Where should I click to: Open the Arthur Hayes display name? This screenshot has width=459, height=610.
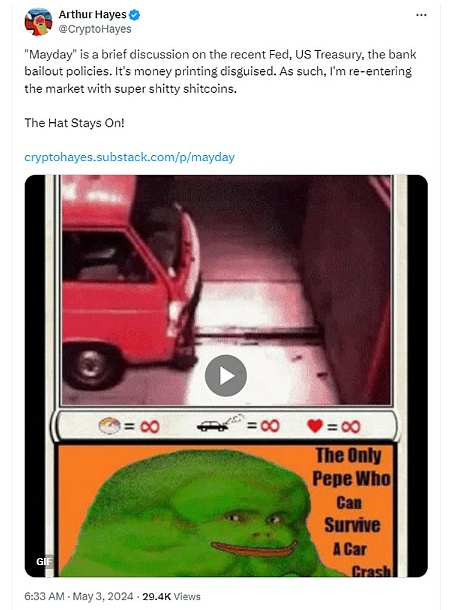(x=93, y=15)
